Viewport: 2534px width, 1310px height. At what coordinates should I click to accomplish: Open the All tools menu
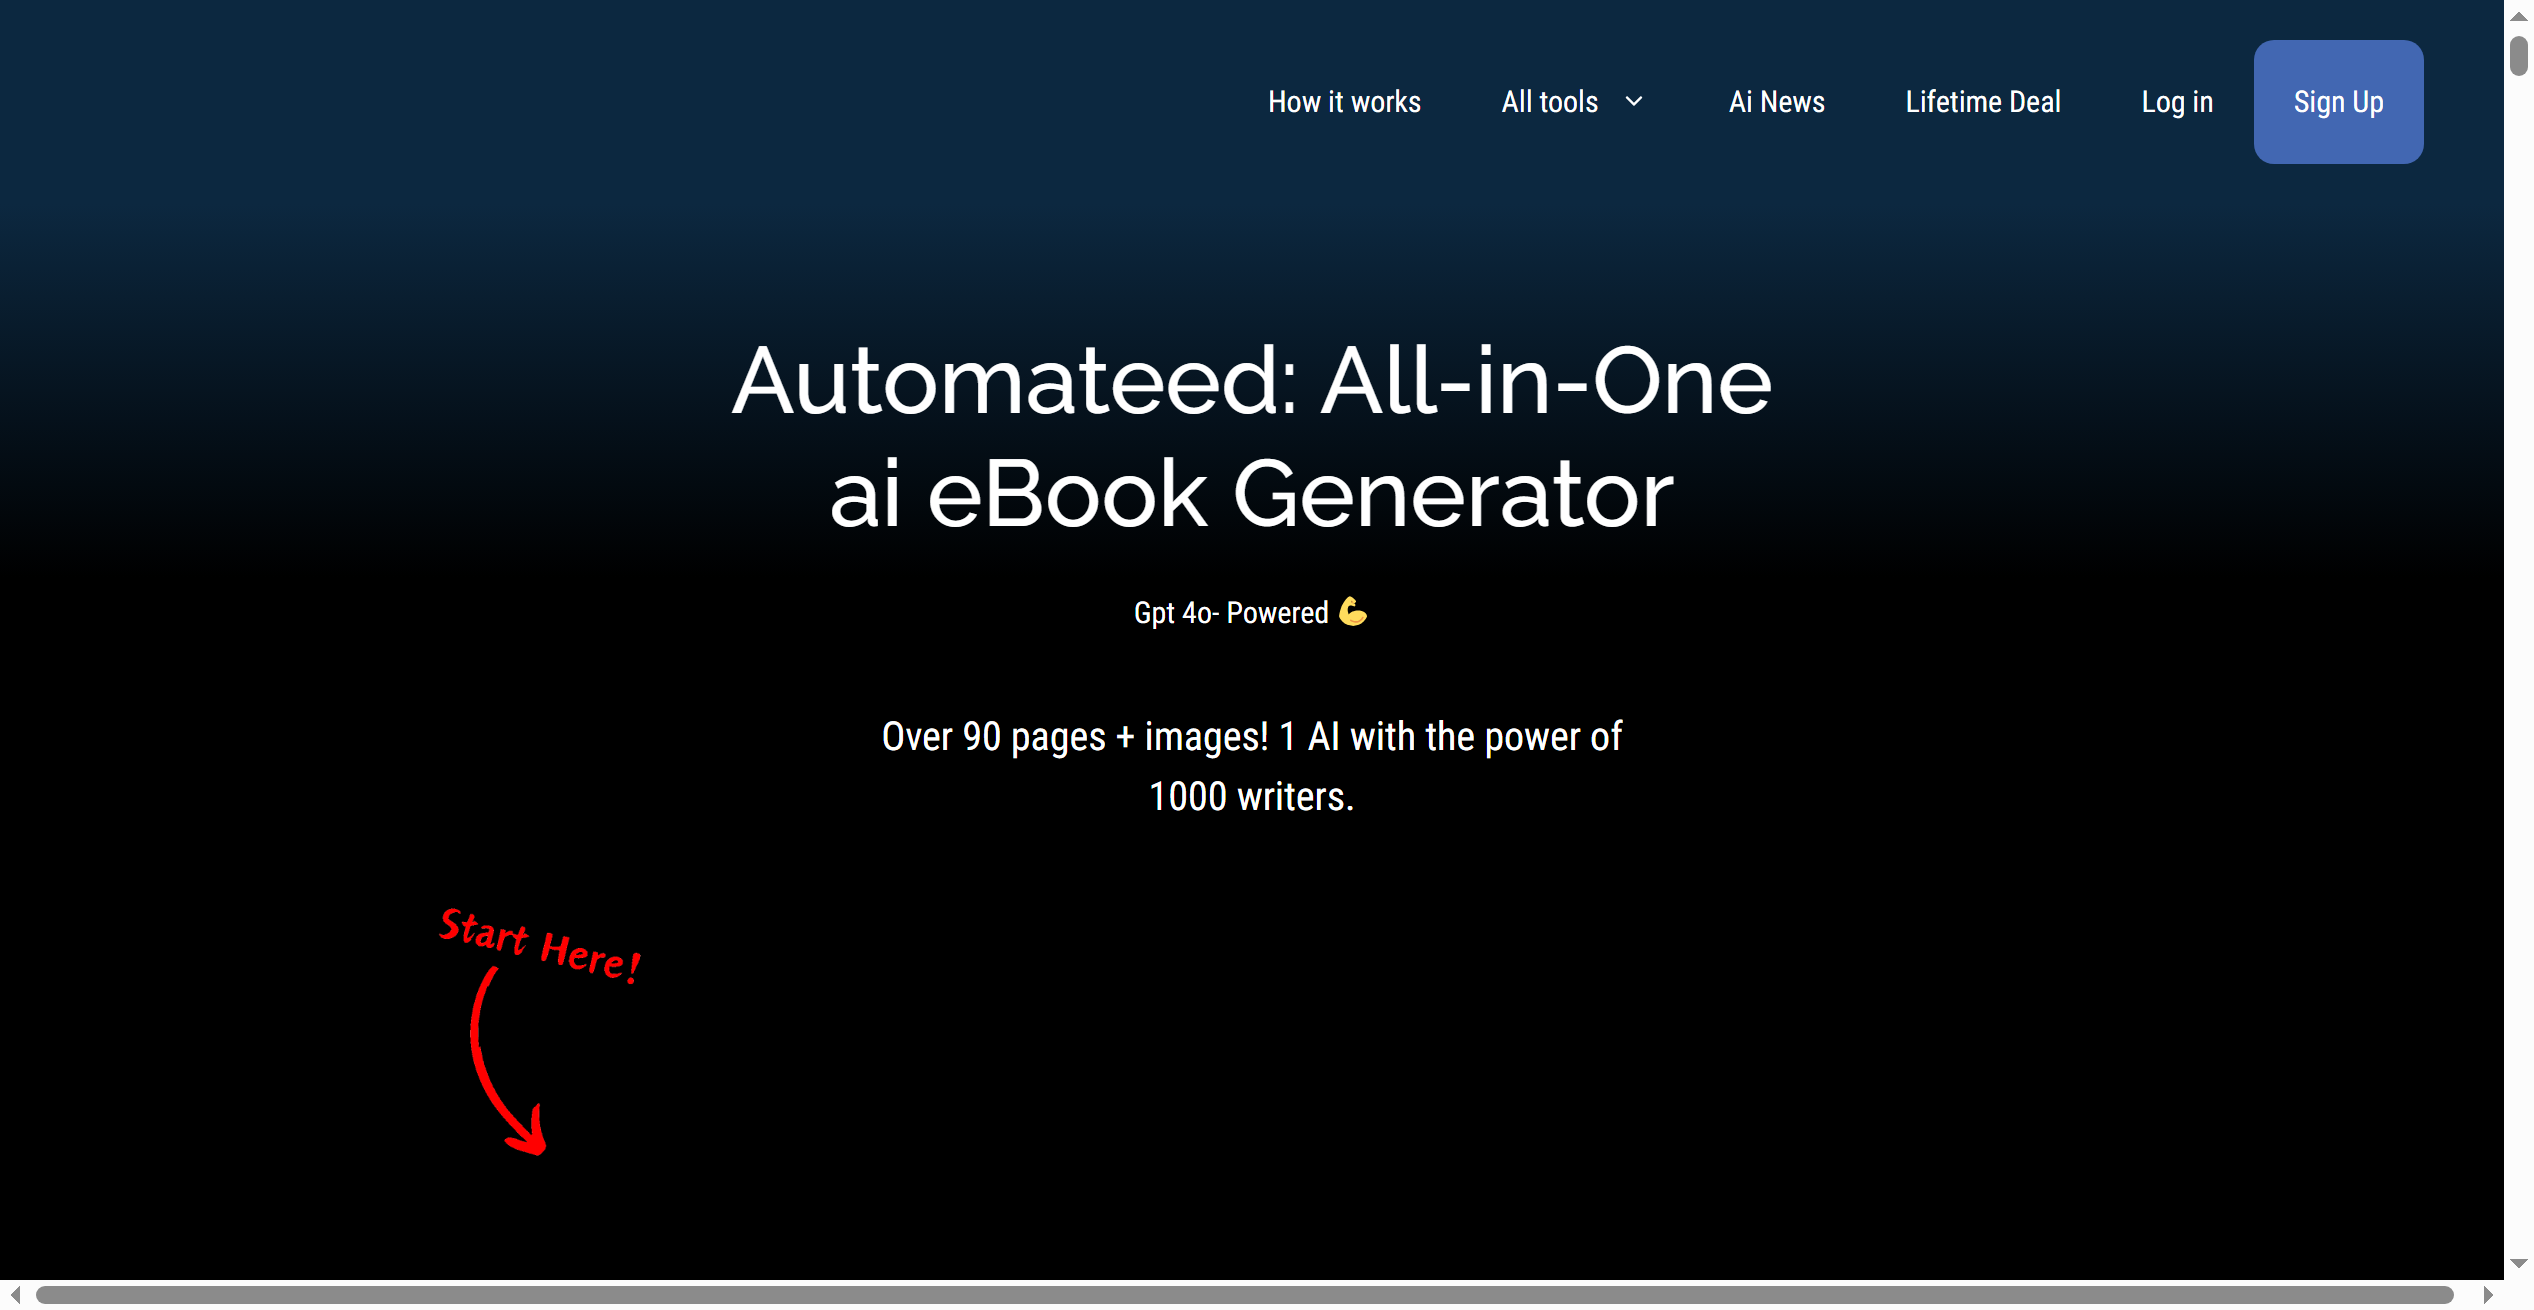(1549, 102)
